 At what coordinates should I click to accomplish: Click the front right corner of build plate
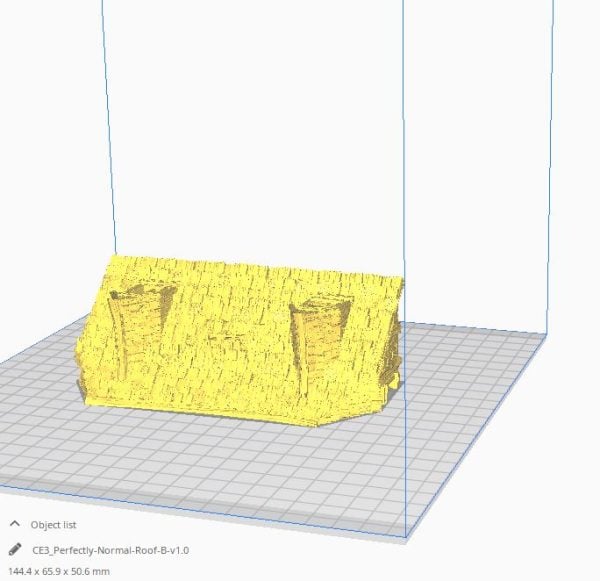click(x=406, y=534)
